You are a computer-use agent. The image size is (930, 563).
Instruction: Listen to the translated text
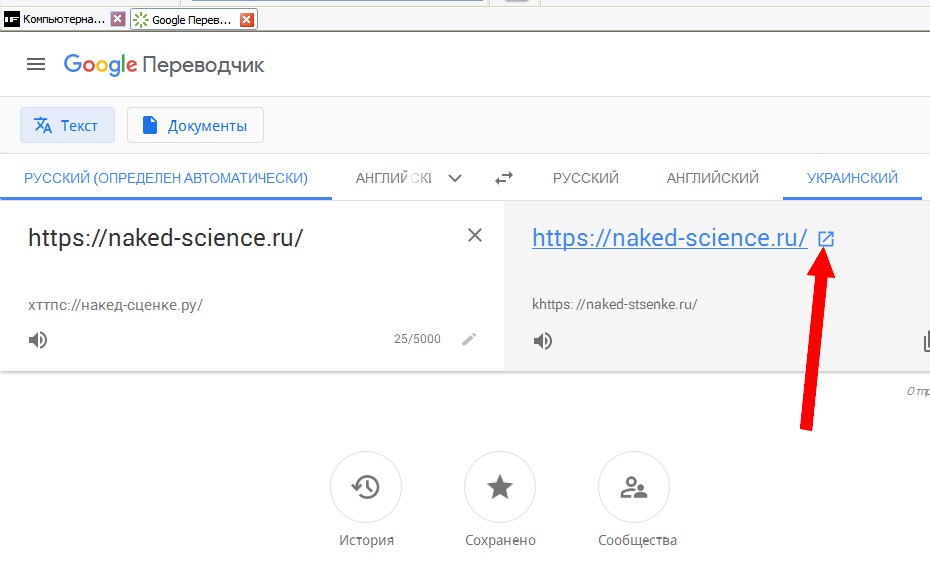[x=543, y=341]
